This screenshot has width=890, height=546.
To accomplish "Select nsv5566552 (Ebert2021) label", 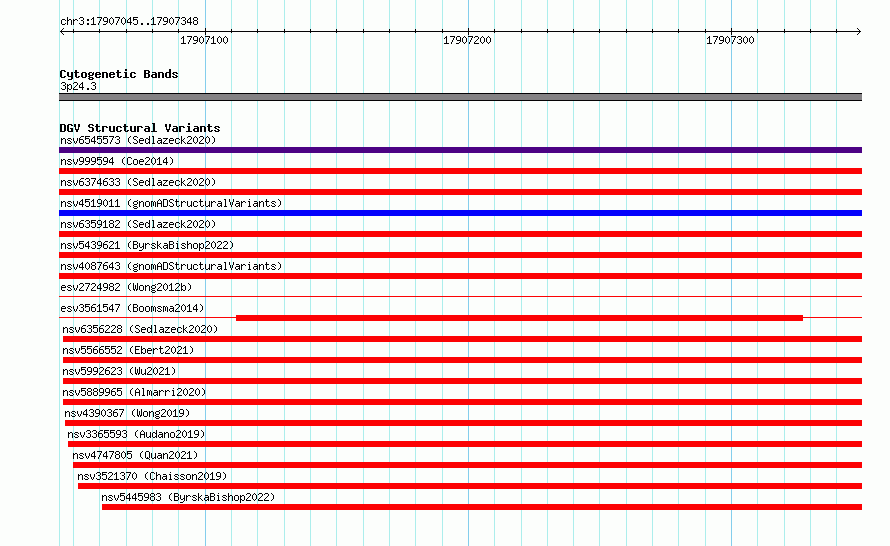I will pos(128,350).
